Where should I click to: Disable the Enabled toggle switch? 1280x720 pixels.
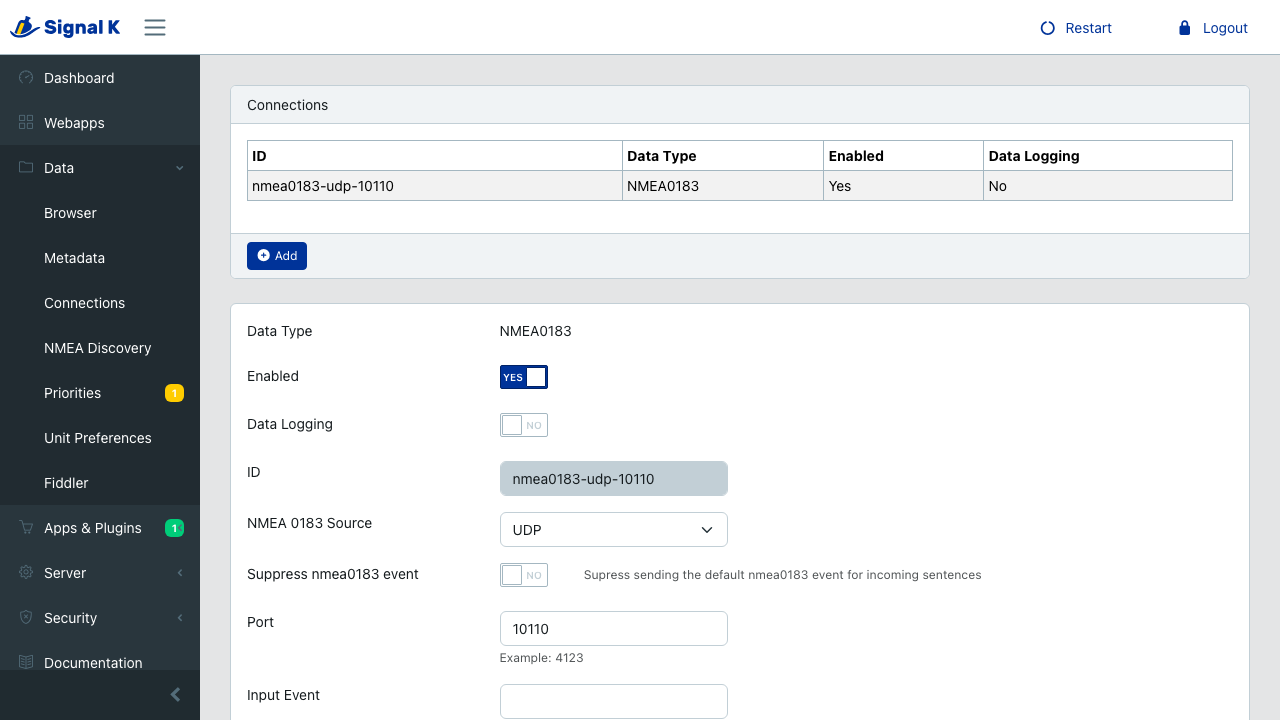click(x=524, y=377)
